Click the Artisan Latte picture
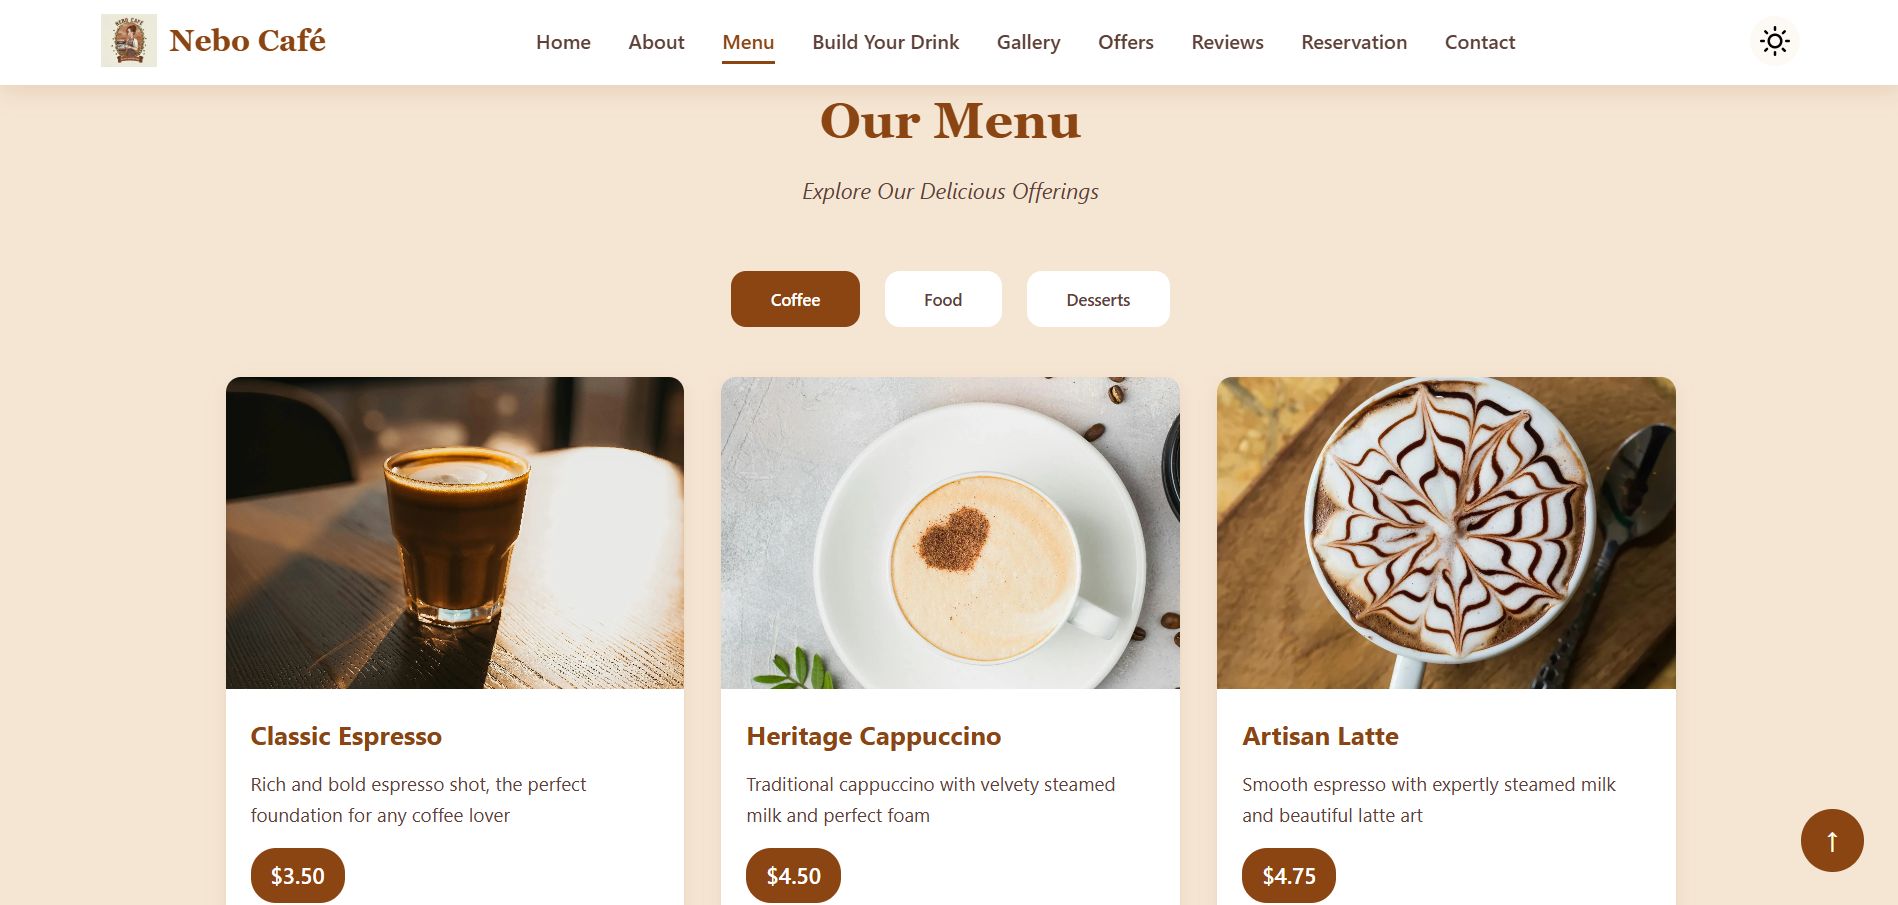 [x=1446, y=533]
